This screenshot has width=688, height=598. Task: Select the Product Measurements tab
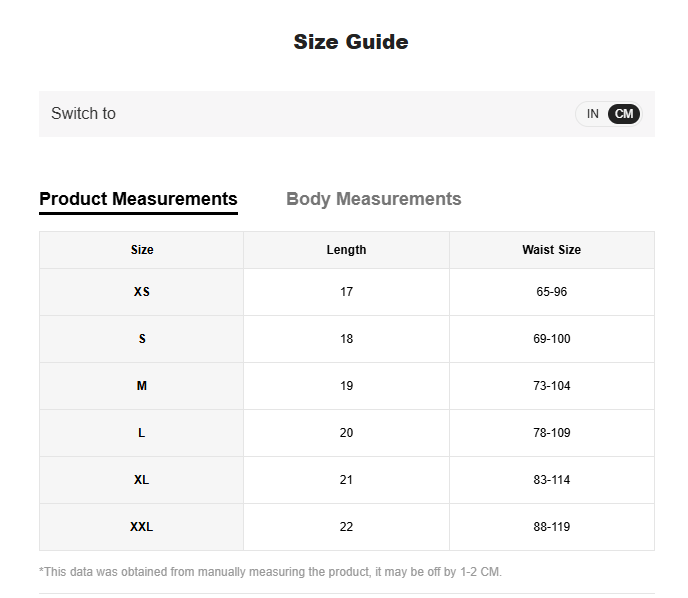click(138, 199)
